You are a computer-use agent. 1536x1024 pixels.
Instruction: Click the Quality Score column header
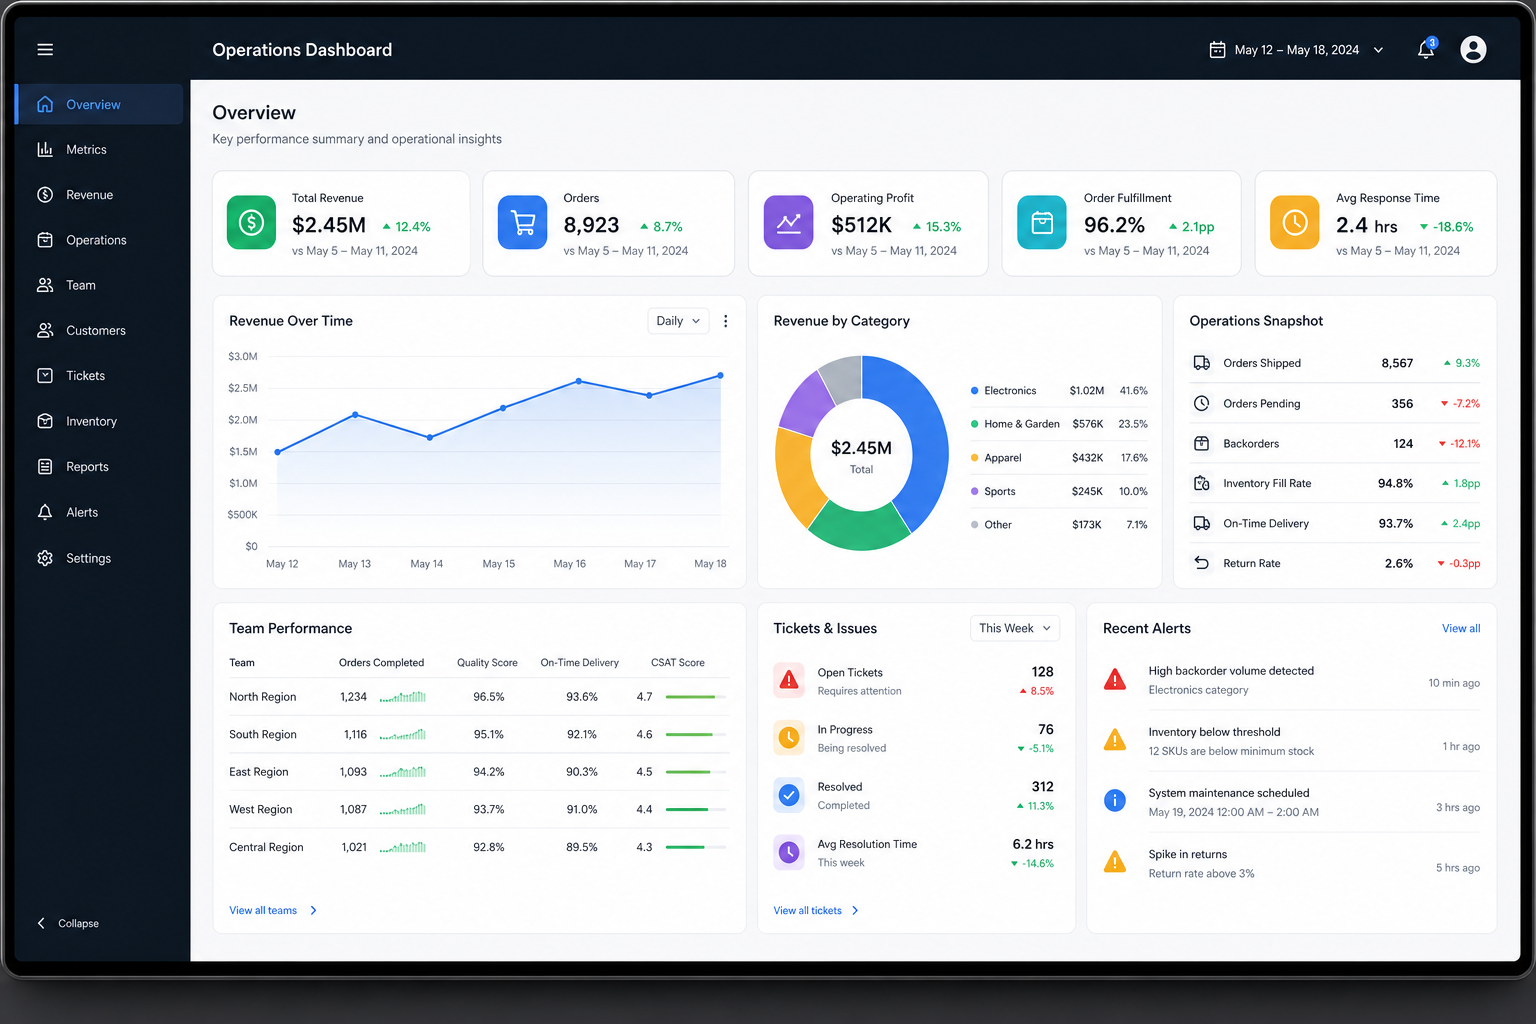pos(487,663)
